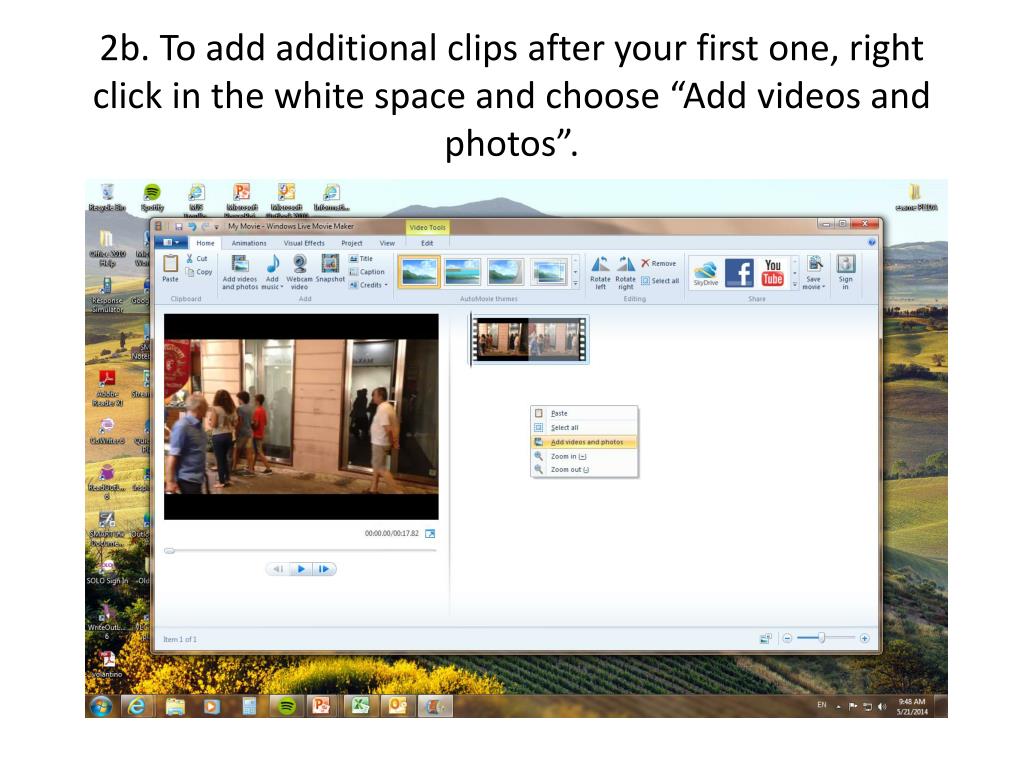Switch to the Animations tab

(249, 243)
